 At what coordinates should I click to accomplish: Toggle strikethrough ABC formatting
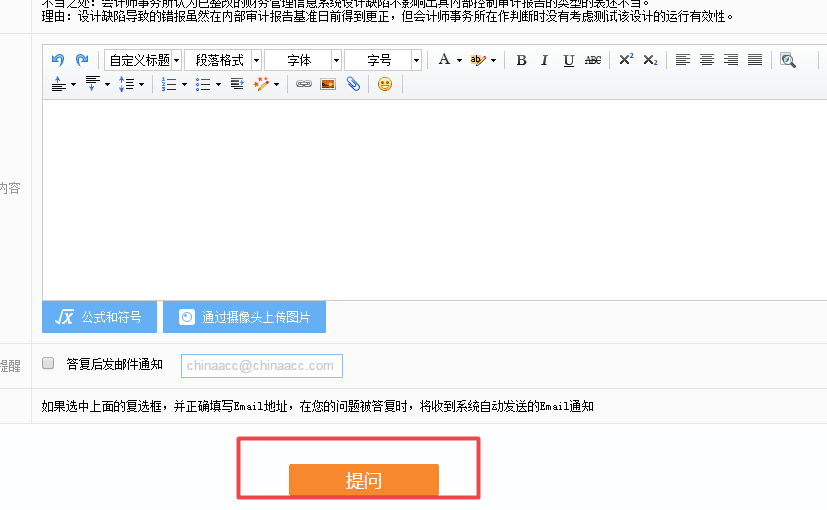tap(593, 60)
